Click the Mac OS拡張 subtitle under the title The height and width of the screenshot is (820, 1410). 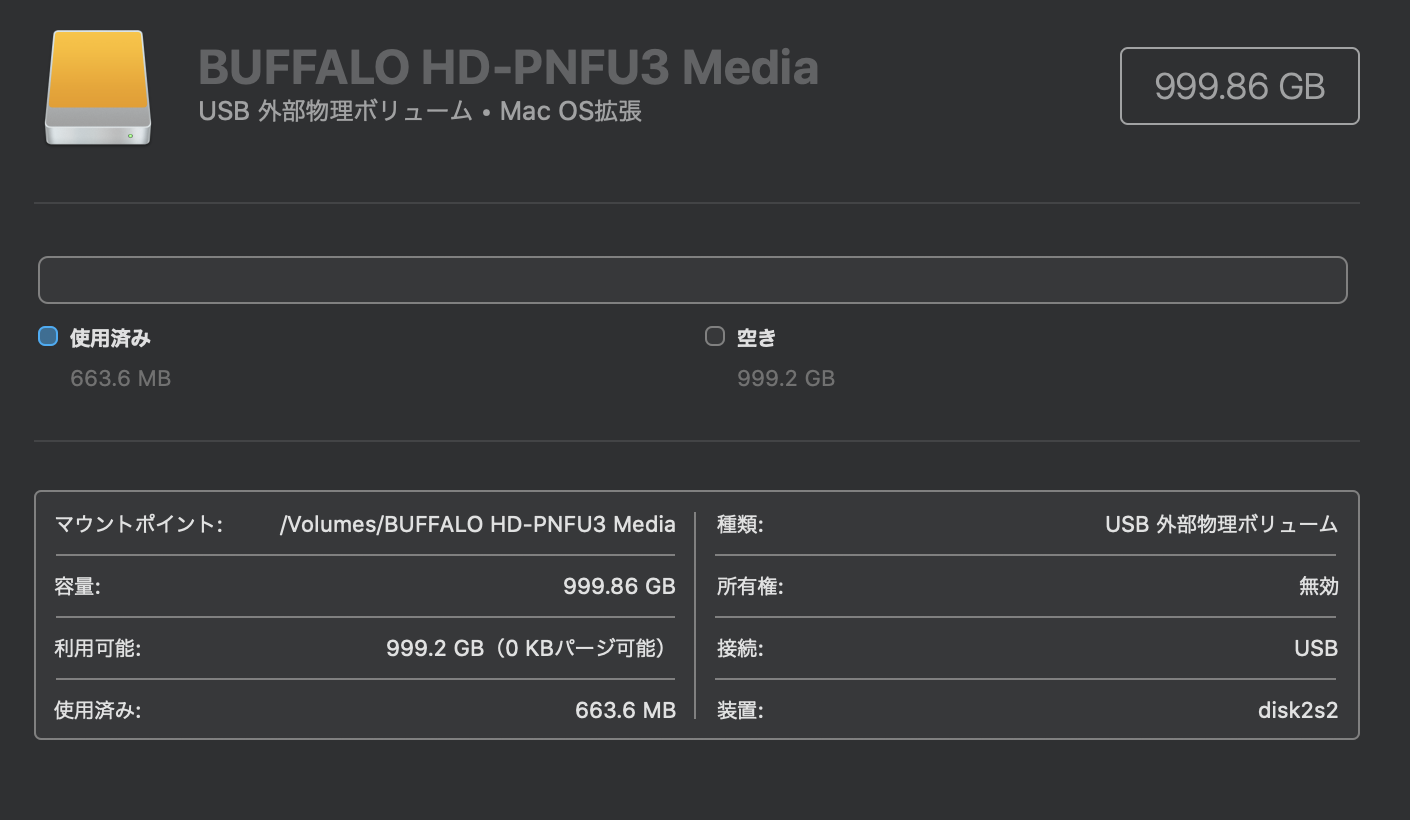click(x=571, y=111)
